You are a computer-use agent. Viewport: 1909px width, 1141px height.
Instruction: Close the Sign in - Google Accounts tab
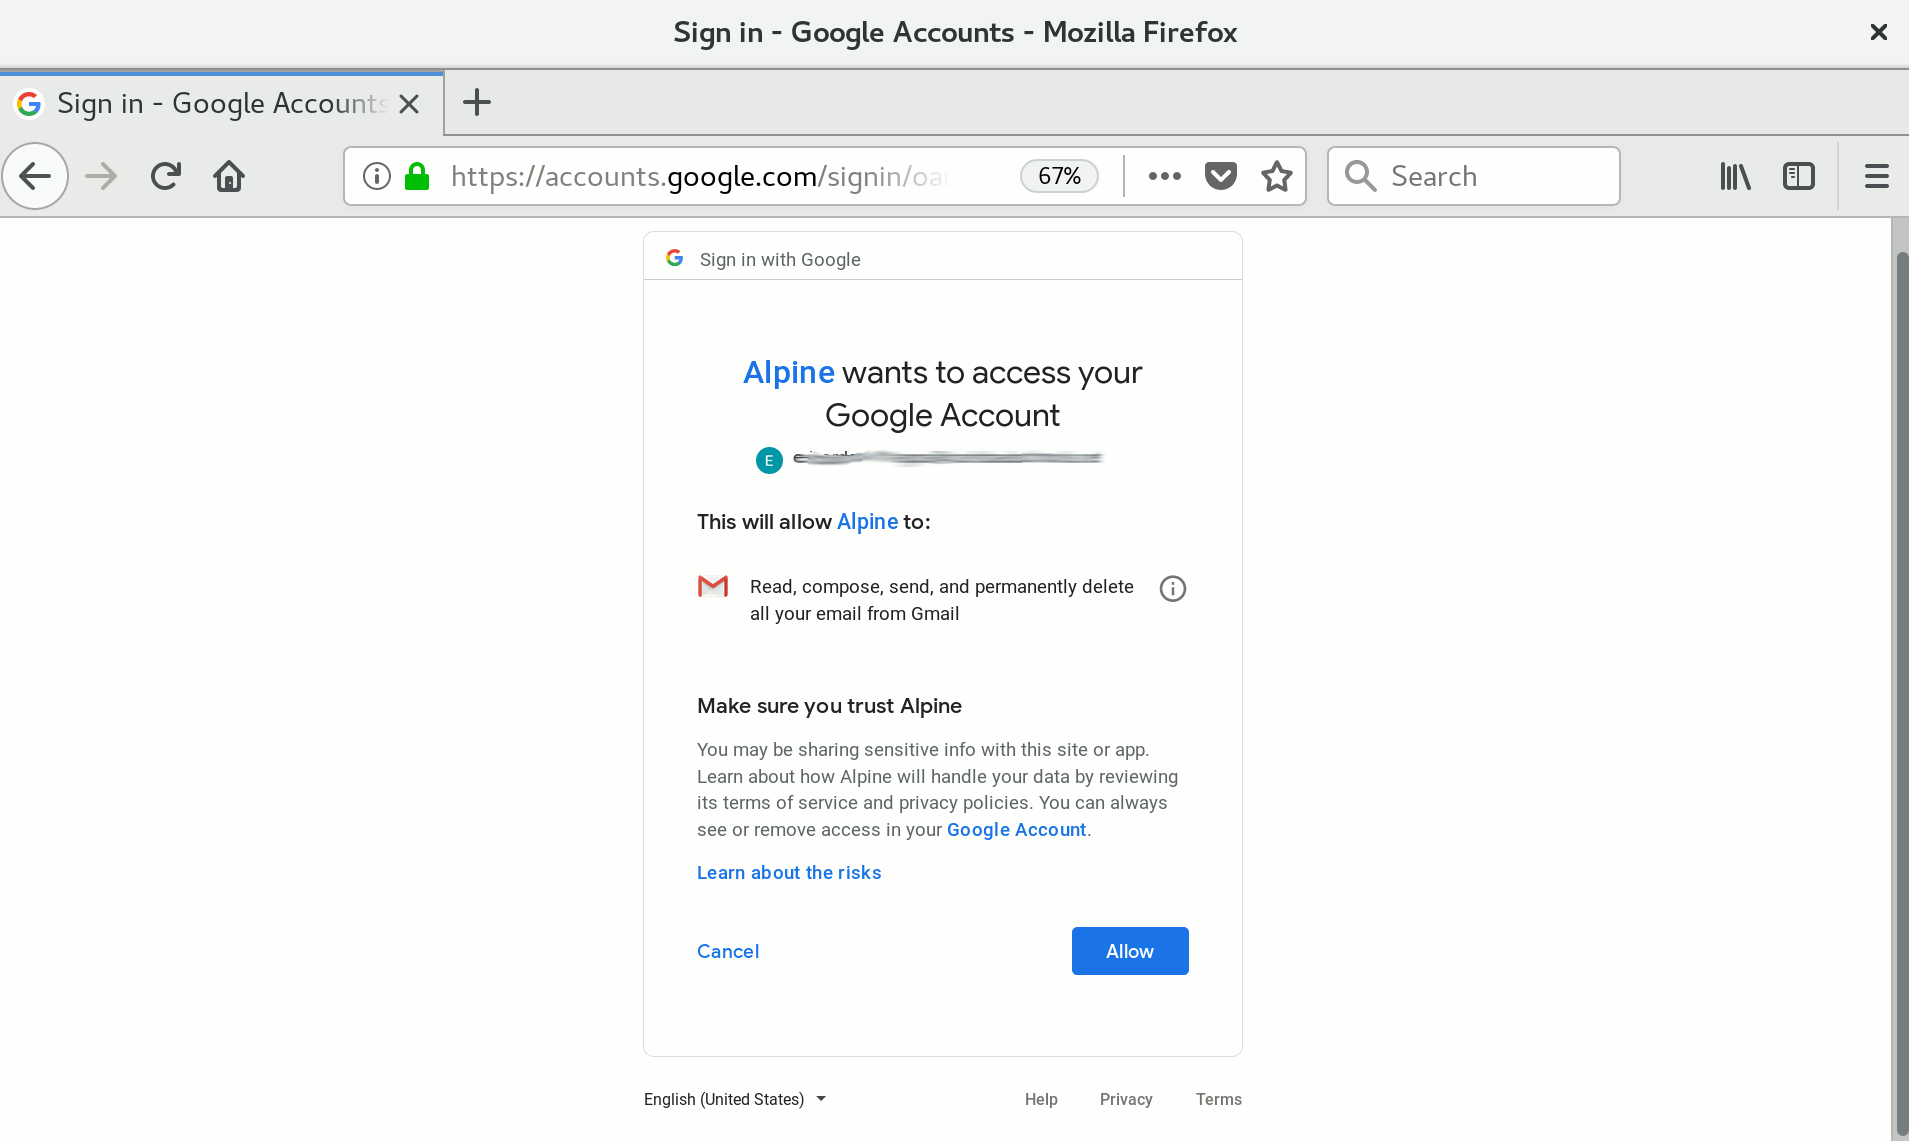409,104
